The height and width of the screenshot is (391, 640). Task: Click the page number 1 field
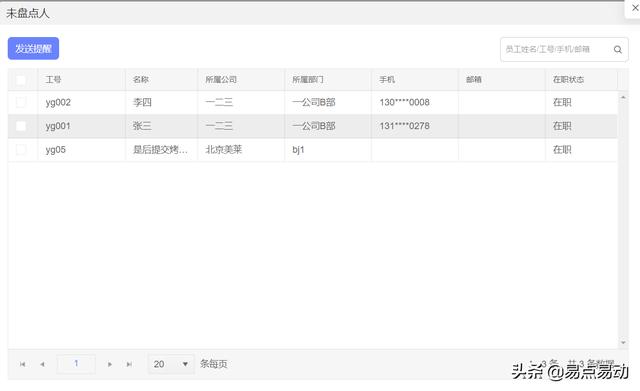(x=76, y=364)
